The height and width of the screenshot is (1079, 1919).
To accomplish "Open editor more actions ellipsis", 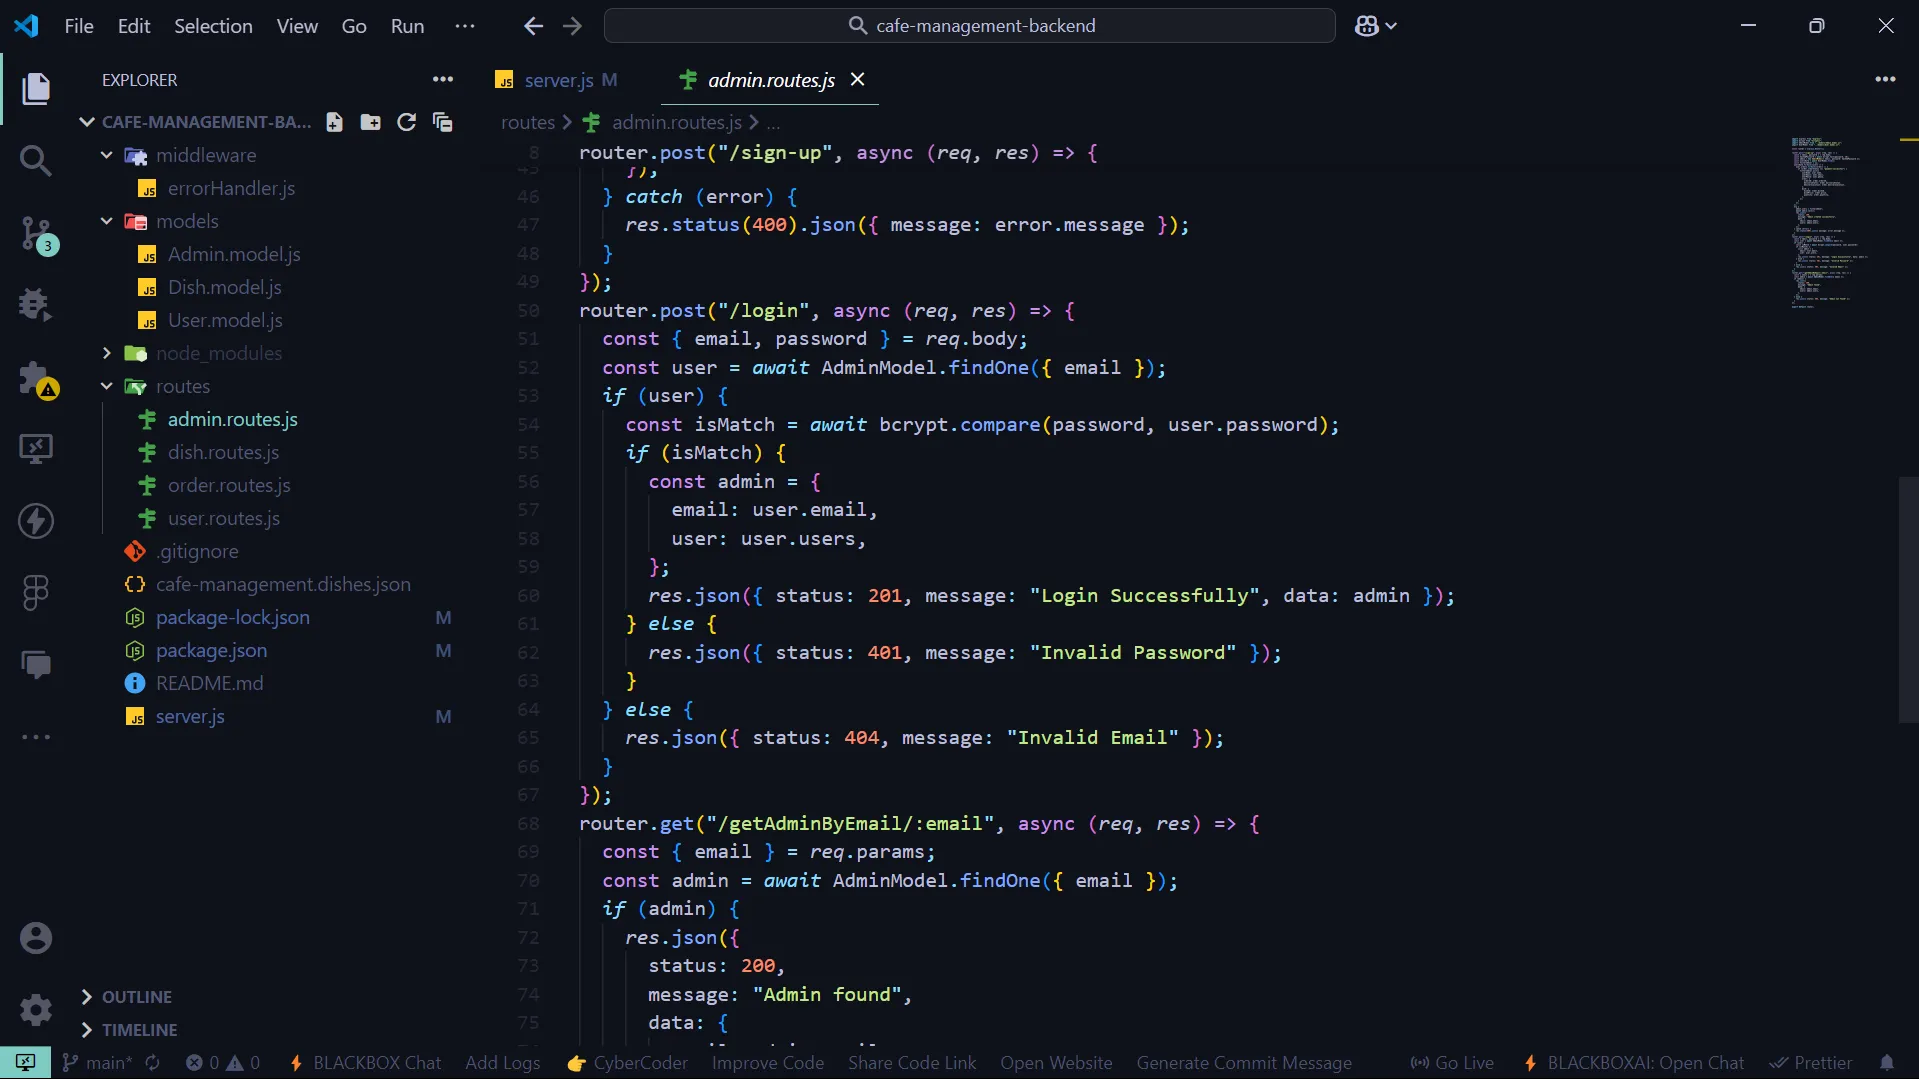I will pyautogui.click(x=1885, y=79).
